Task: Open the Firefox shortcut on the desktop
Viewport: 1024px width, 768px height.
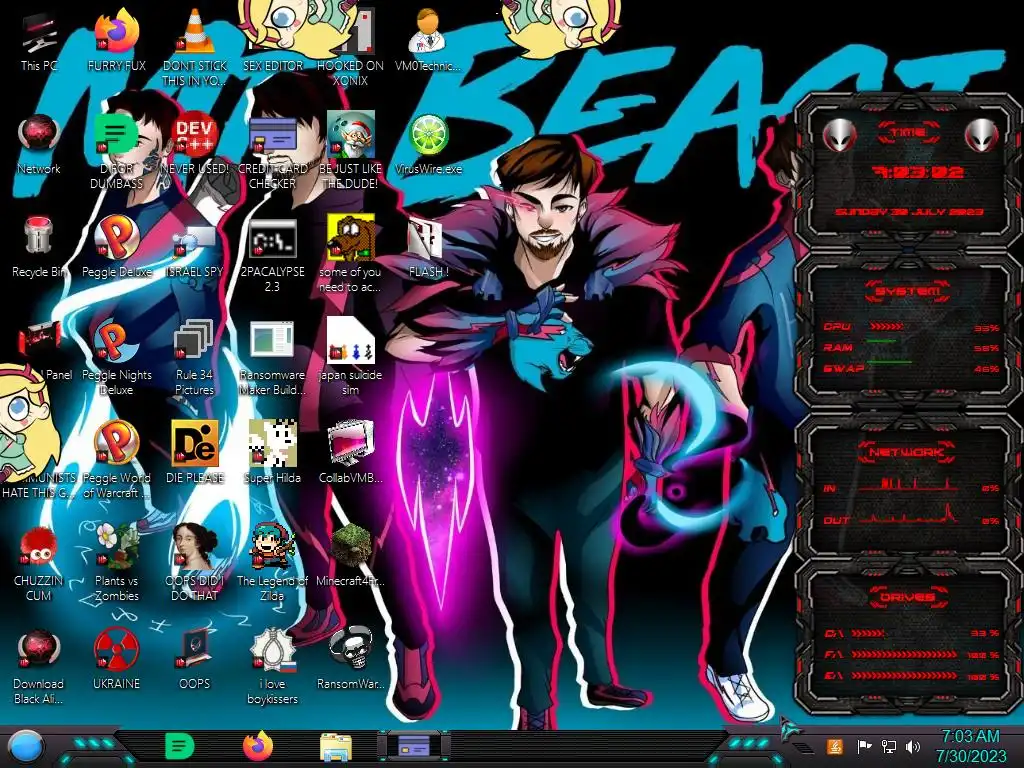Action: (x=116, y=39)
